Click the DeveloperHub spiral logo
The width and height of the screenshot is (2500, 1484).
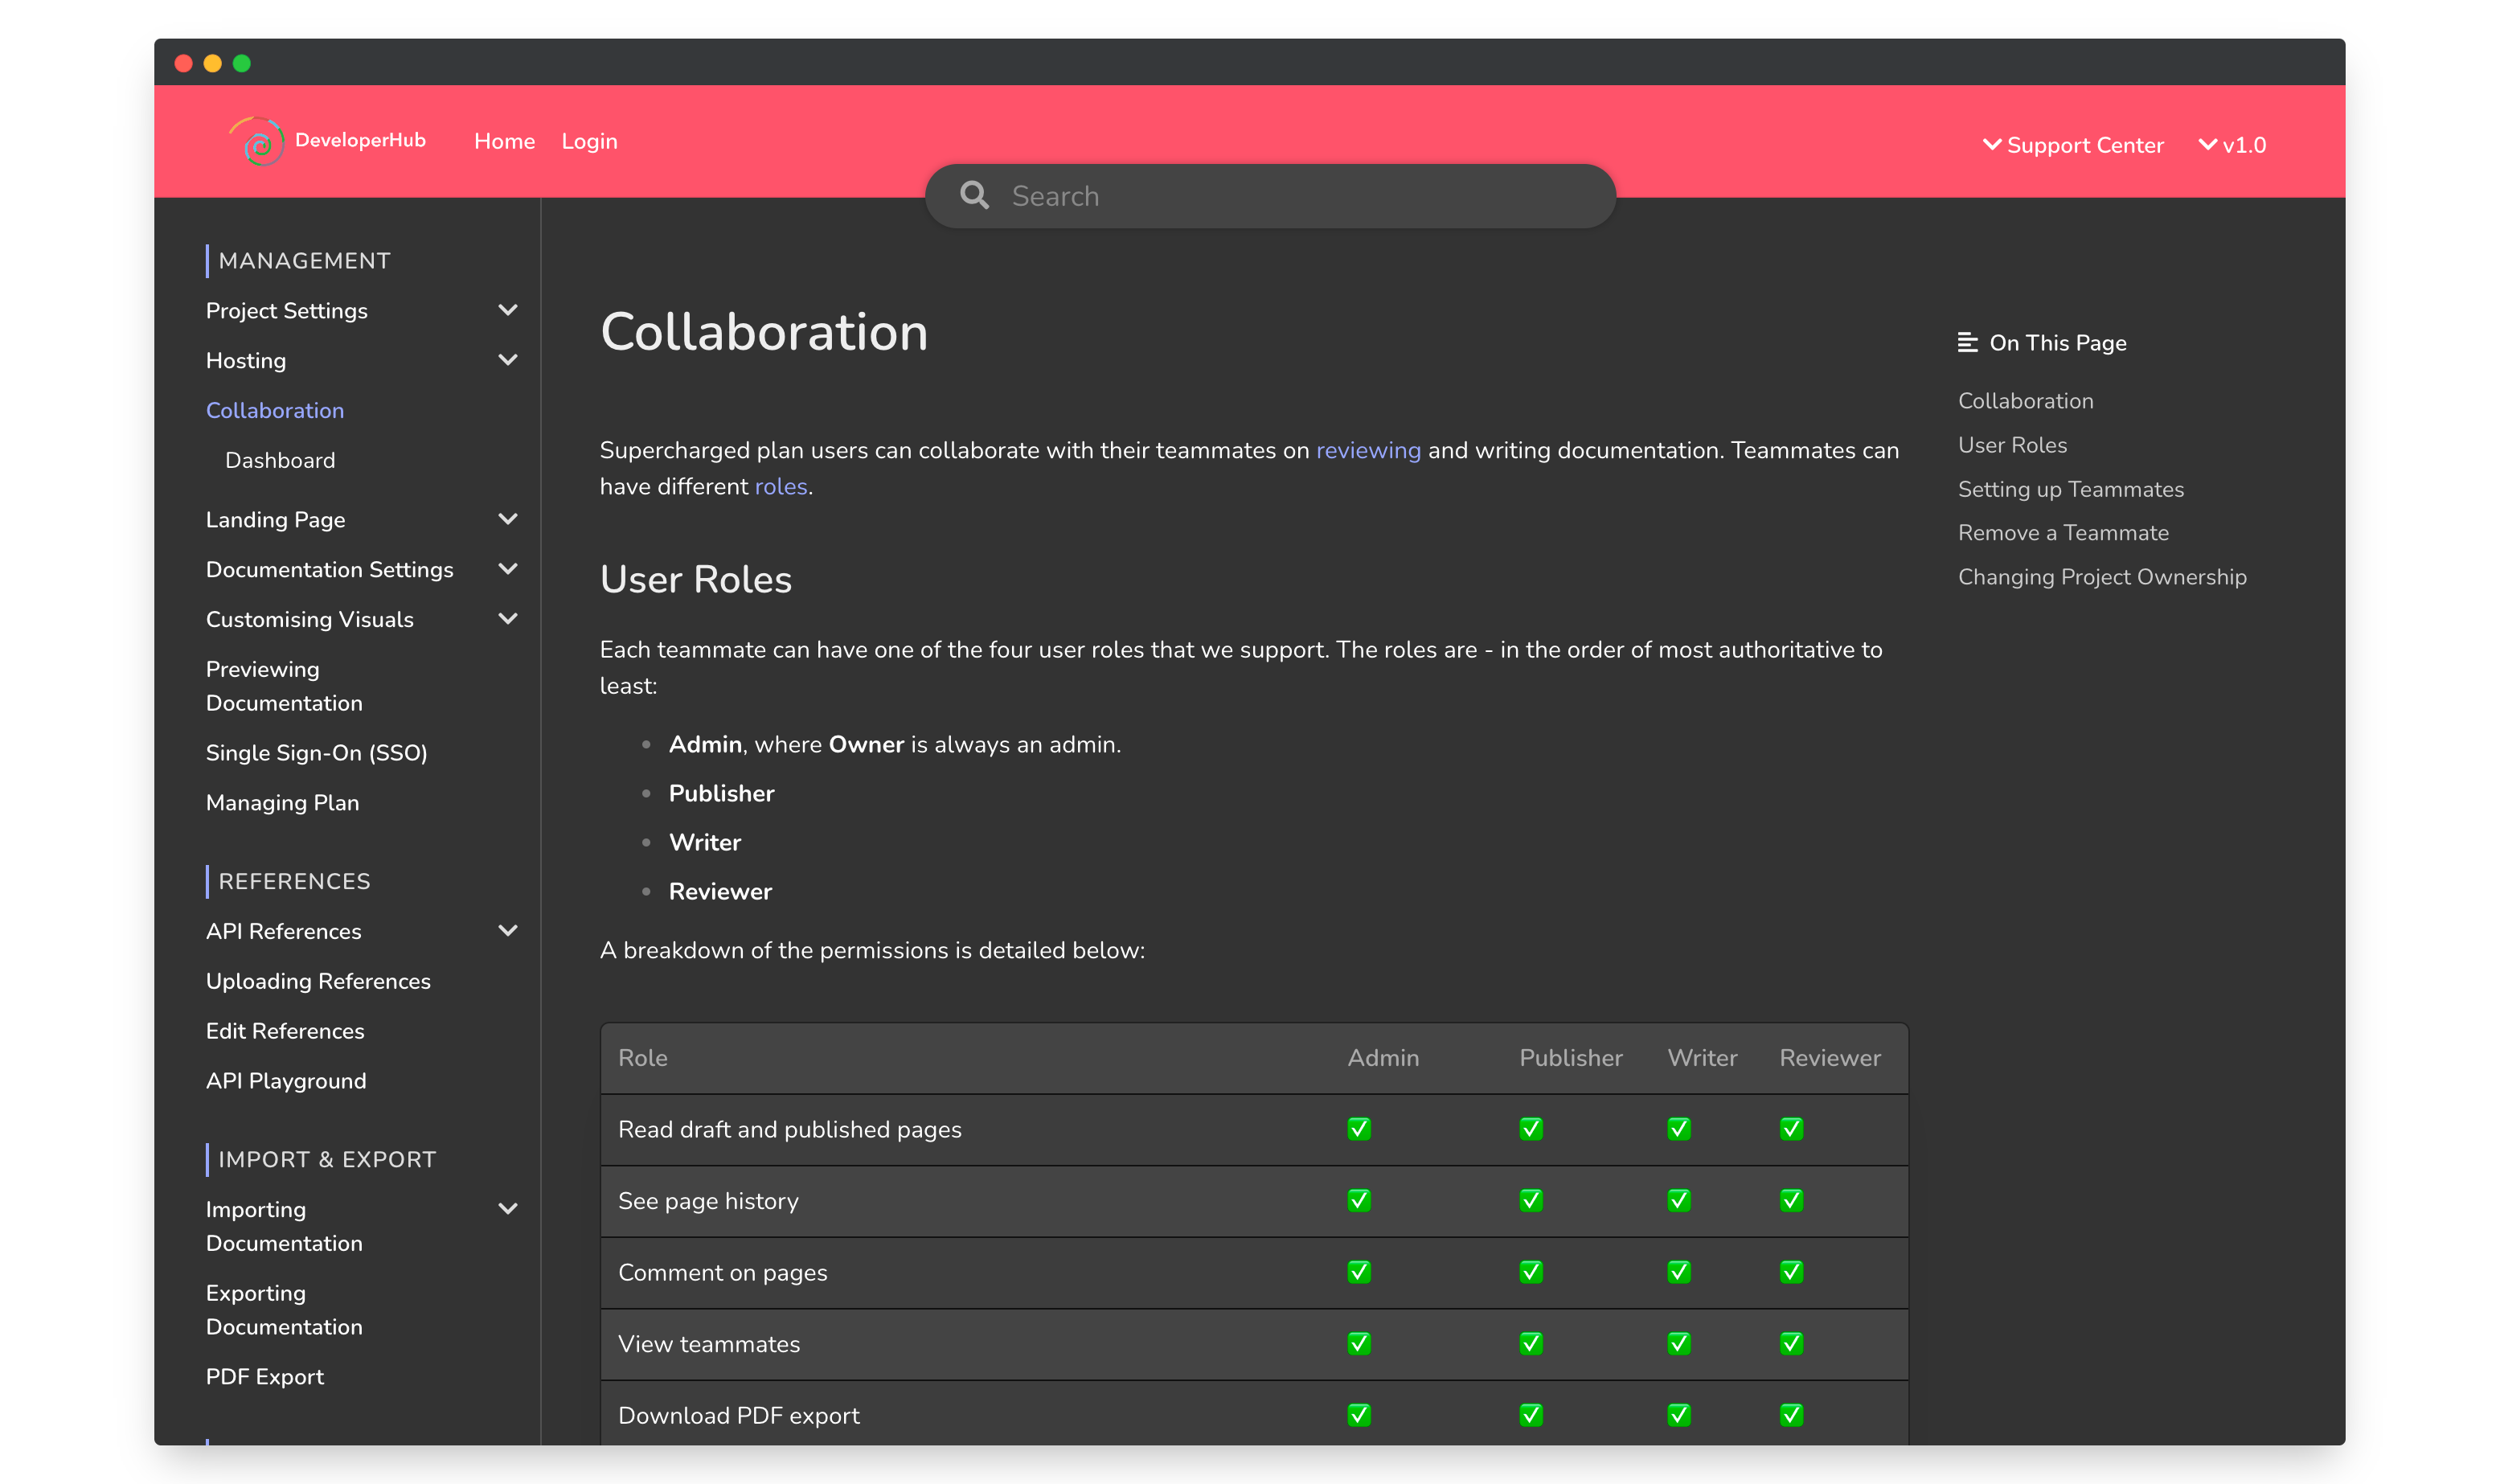click(x=259, y=142)
